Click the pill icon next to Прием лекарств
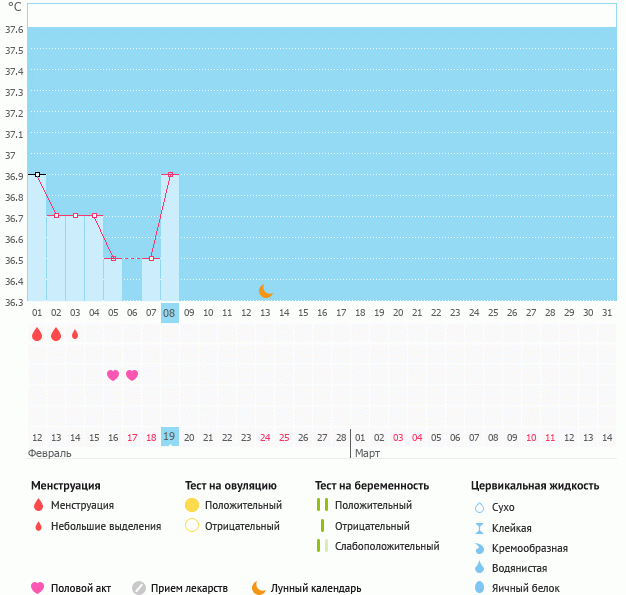The image size is (626, 595). [139, 588]
